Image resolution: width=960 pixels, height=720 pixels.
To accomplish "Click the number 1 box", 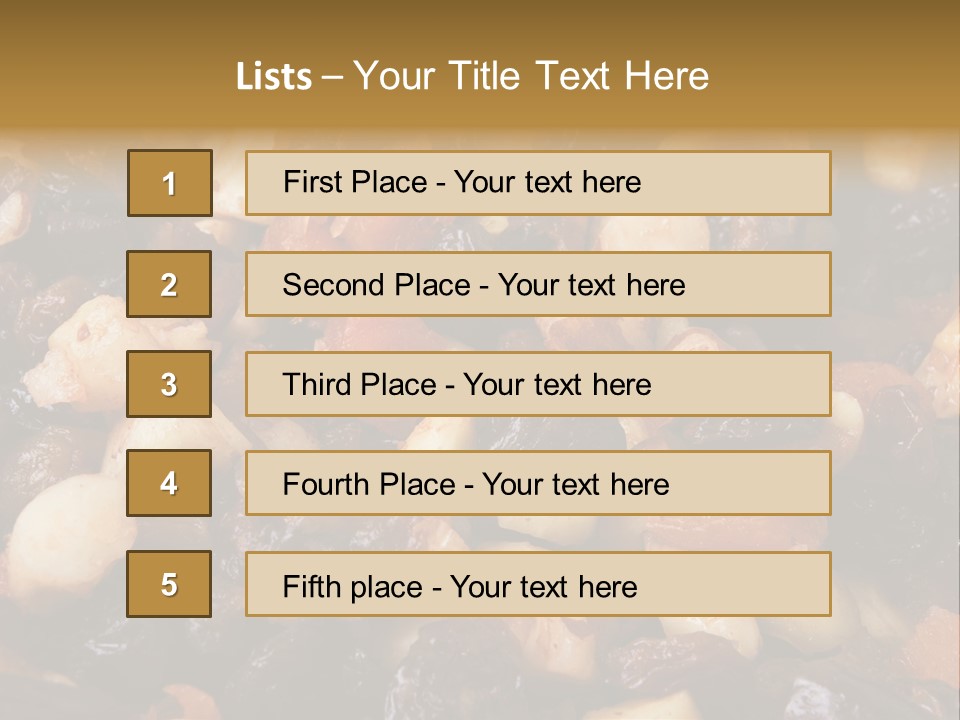I will click(x=170, y=183).
